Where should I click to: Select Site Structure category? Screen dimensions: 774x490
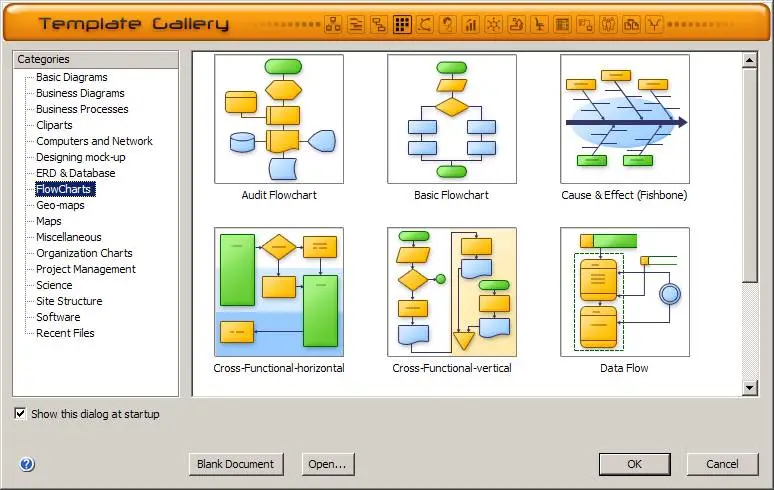tap(69, 301)
